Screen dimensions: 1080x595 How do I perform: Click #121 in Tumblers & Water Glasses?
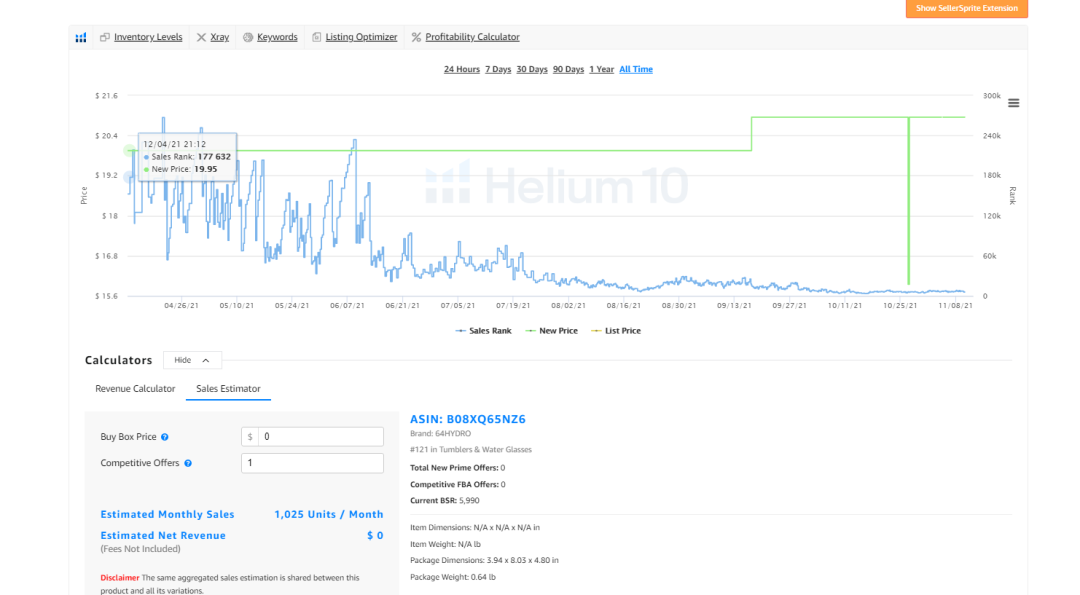click(x=471, y=450)
